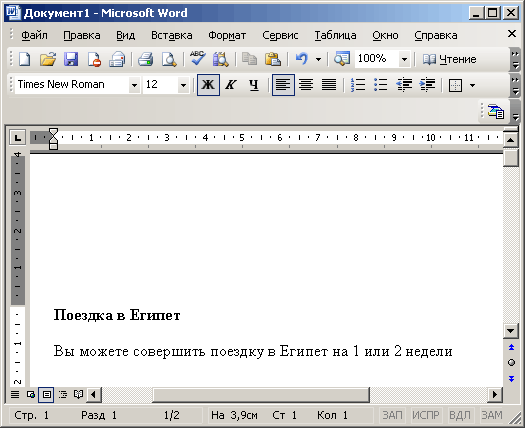The height and width of the screenshot is (428, 525).
Task: Decrease paragraph indent
Action: click(404, 85)
